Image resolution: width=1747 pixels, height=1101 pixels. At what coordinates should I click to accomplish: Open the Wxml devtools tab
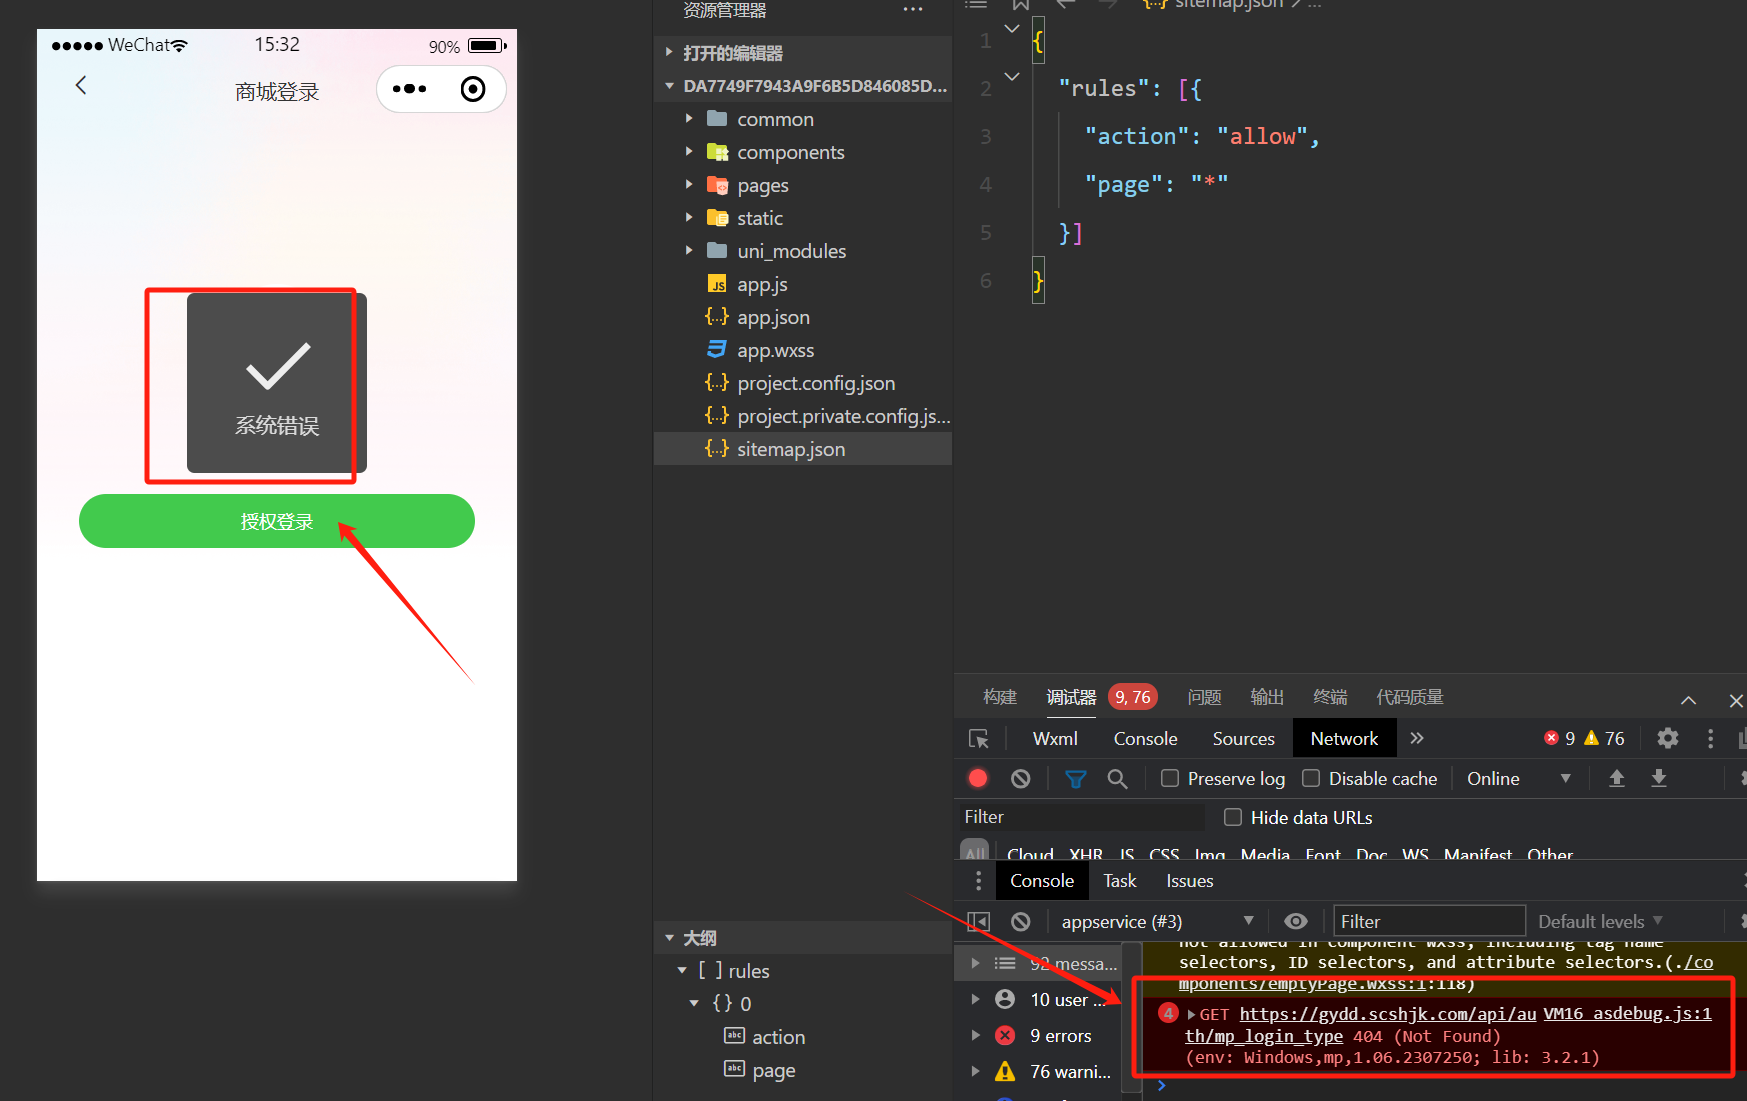point(1055,739)
